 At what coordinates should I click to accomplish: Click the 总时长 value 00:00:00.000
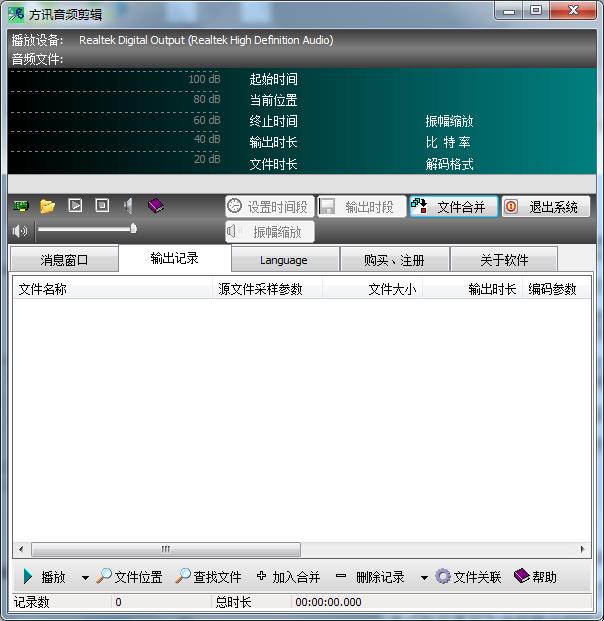328,602
